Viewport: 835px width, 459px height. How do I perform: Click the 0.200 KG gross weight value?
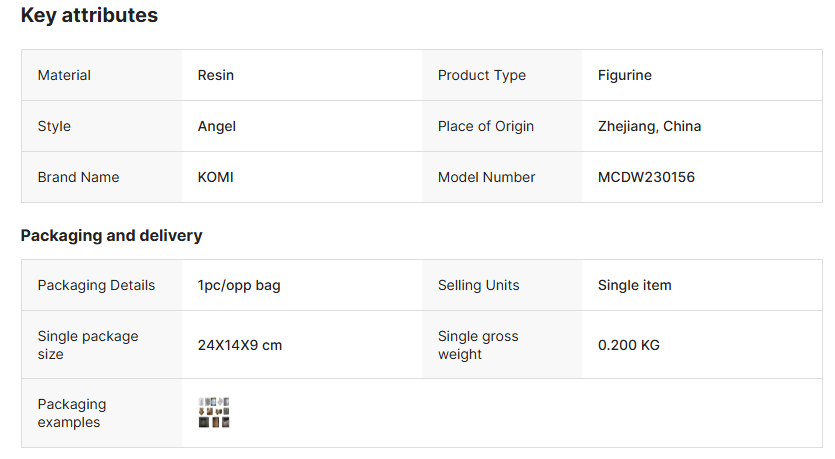pyautogui.click(x=628, y=345)
